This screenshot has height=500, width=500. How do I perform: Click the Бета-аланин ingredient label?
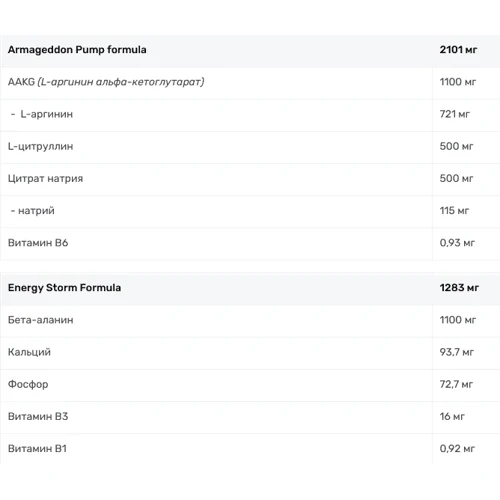[x=41, y=320]
